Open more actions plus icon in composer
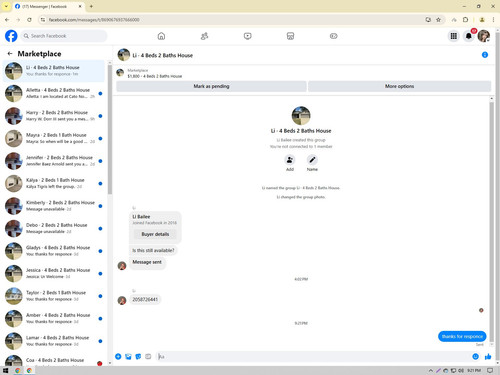Image resolution: width=500 pixels, height=375 pixels. pyautogui.click(x=118, y=357)
